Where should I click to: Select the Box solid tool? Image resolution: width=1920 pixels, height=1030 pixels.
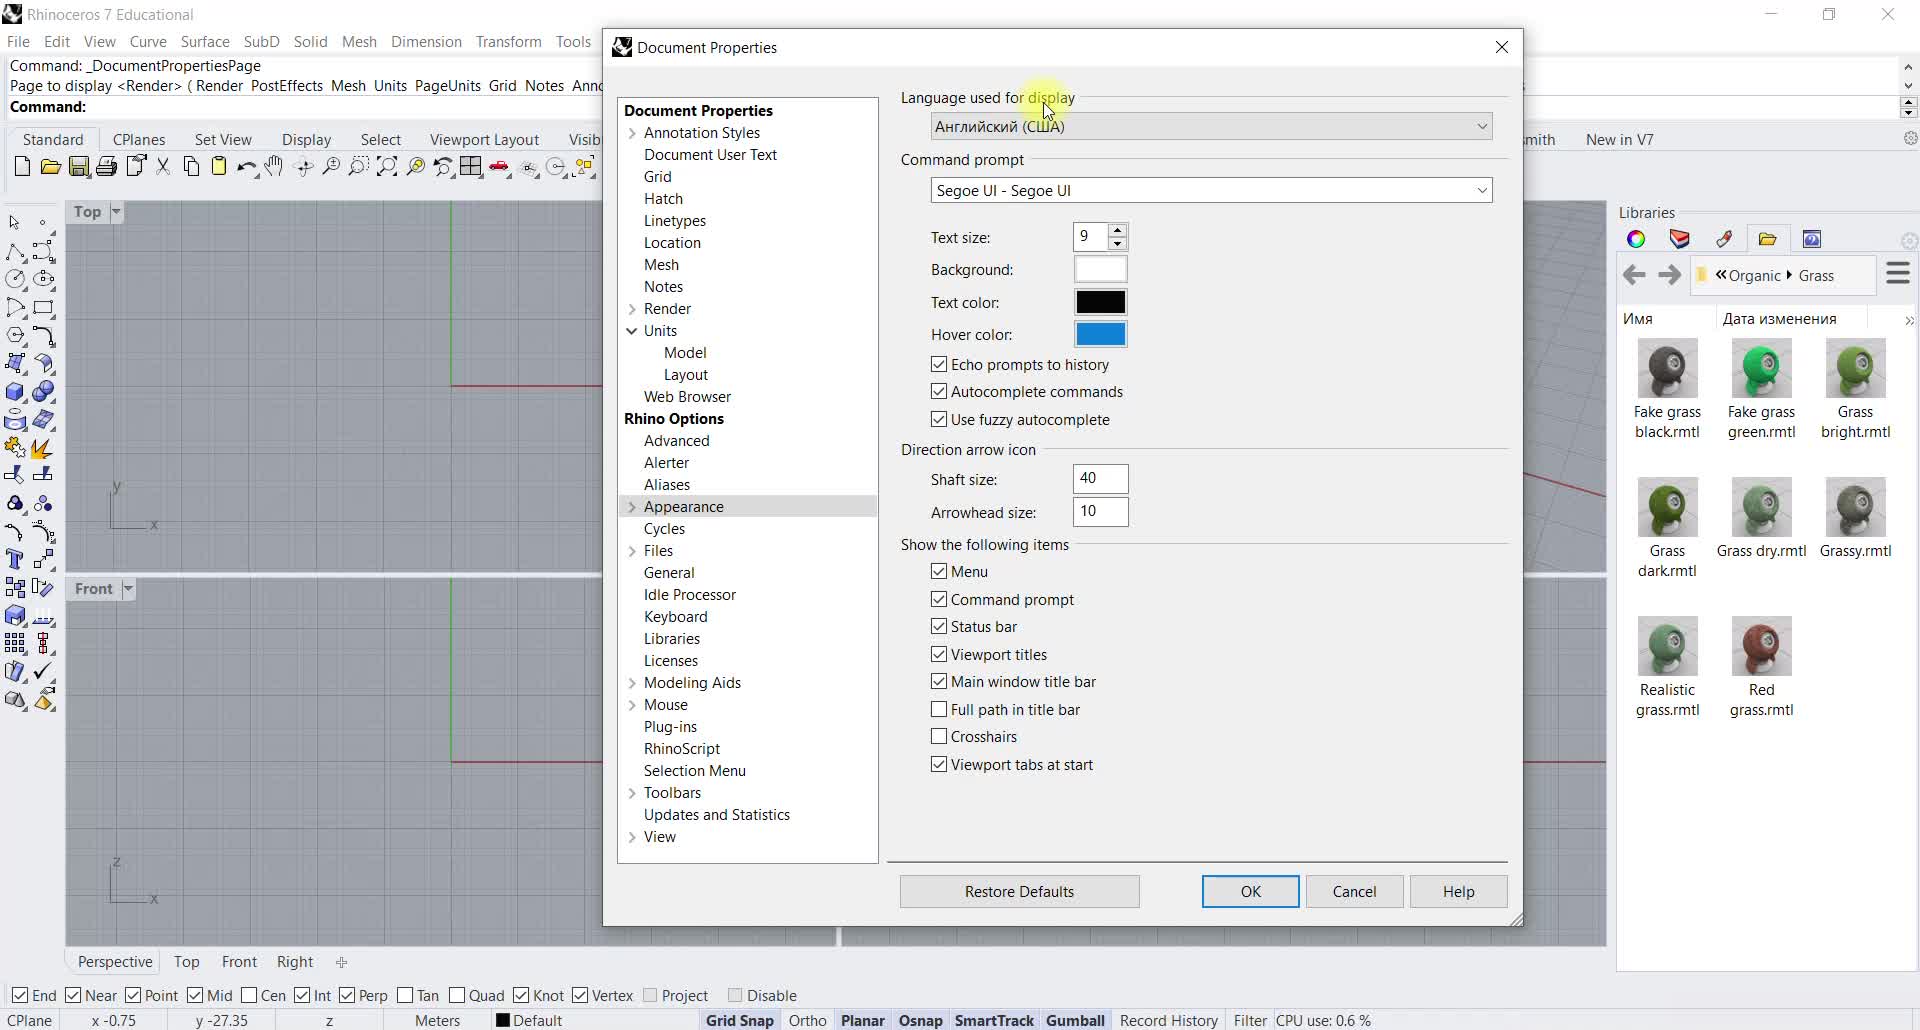pos(15,391)
